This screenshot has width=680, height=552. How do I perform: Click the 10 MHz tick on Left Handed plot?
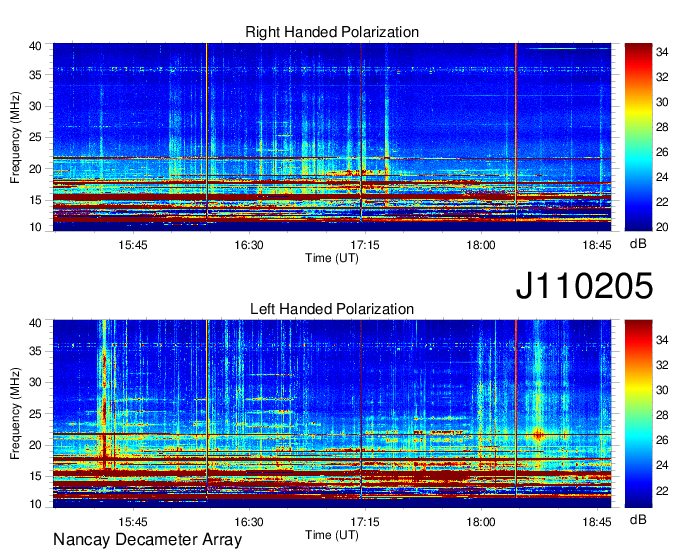tap(36, 504)
